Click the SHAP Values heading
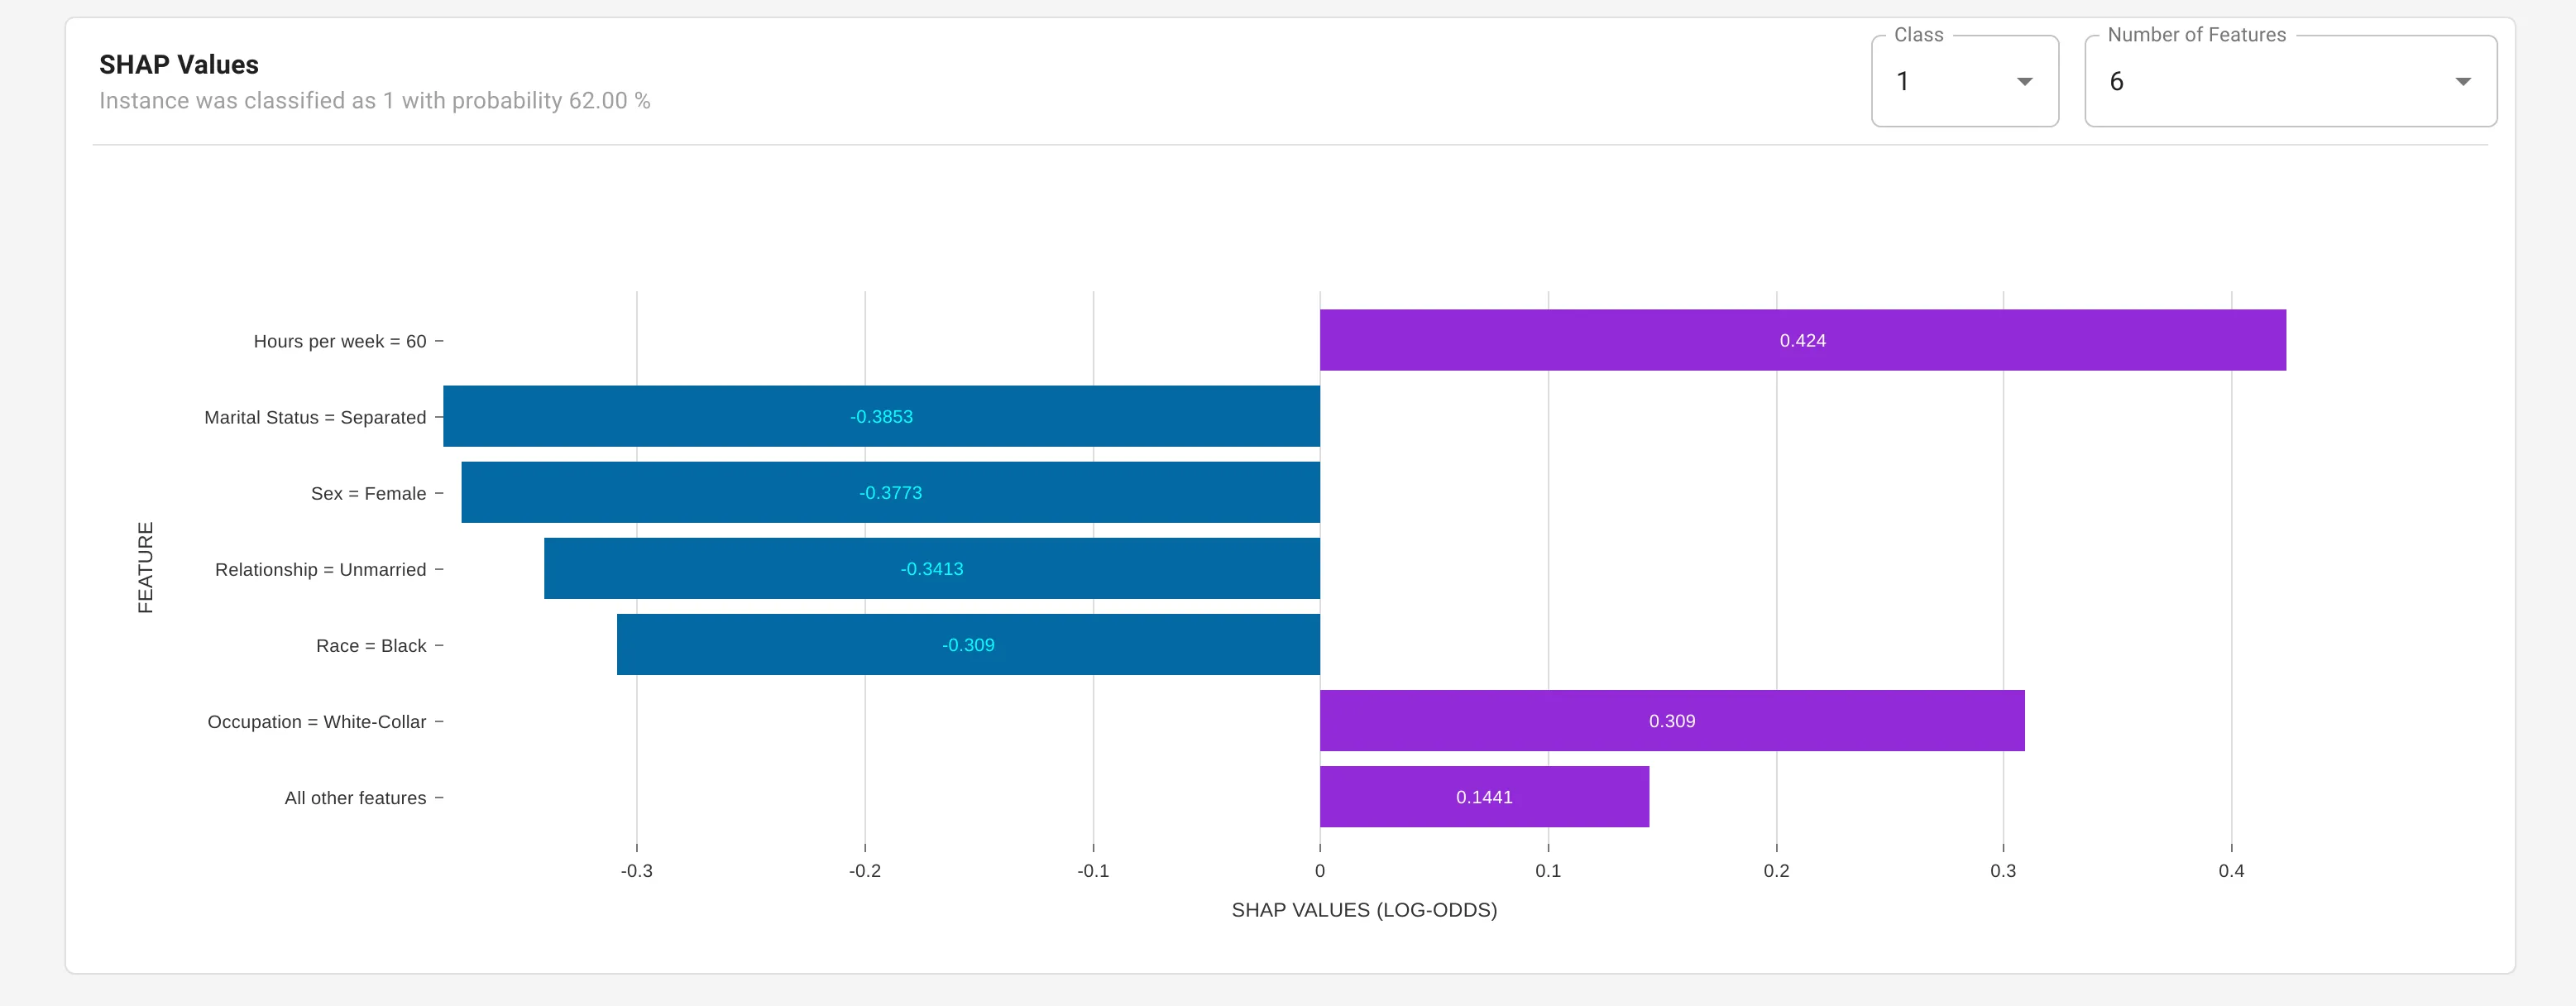This screenshot has width=2576, height=1006. point(179,65)
